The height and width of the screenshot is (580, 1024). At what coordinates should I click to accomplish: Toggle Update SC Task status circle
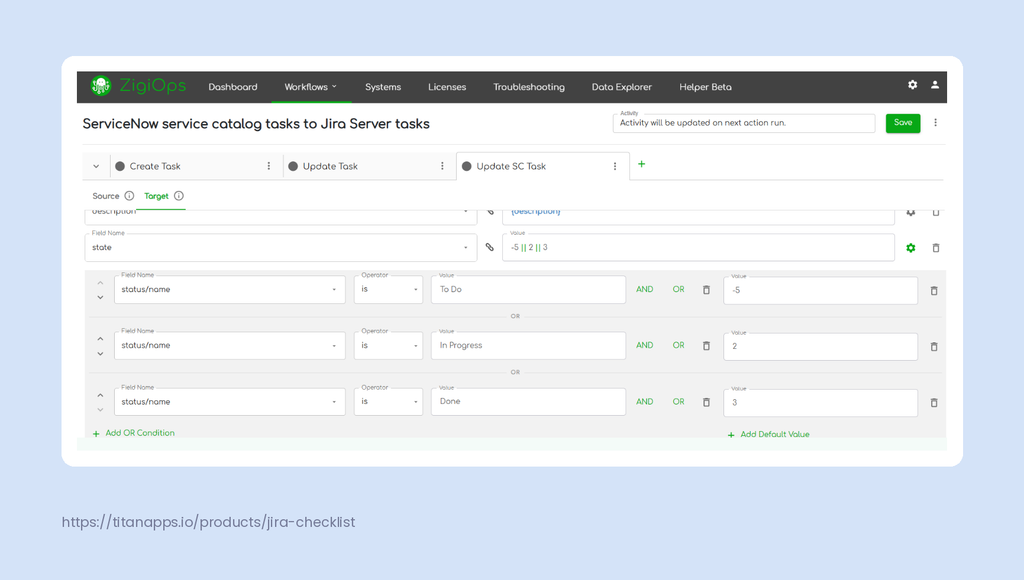(466, 166)
